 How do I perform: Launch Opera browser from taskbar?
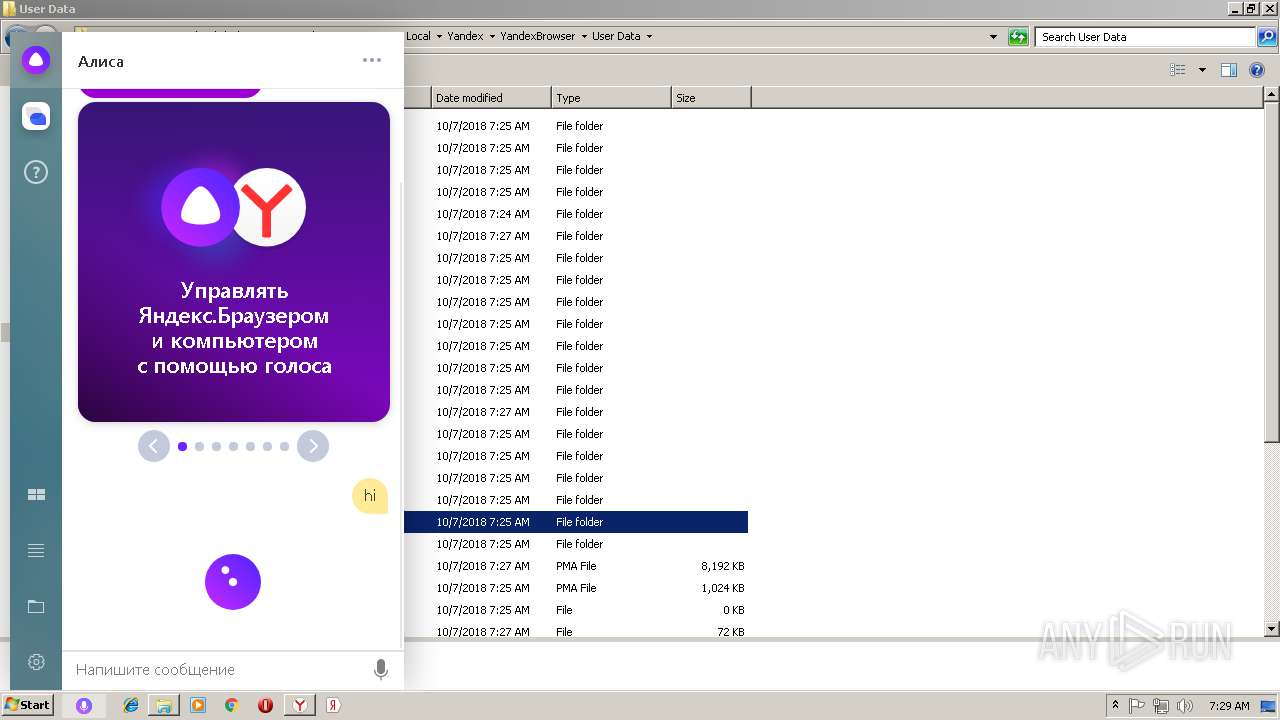point(265,705)
